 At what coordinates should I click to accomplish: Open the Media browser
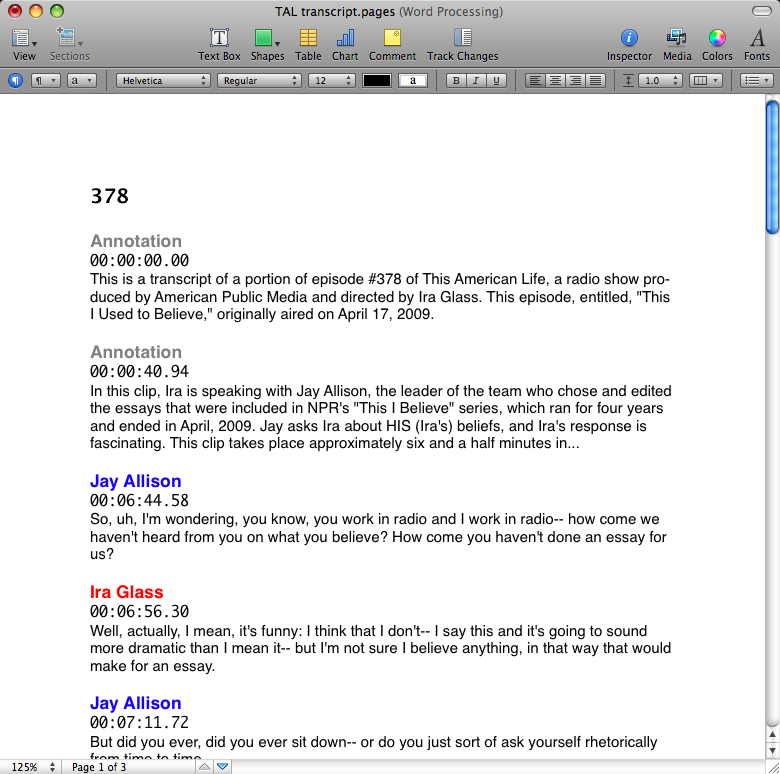coord(677,44)
